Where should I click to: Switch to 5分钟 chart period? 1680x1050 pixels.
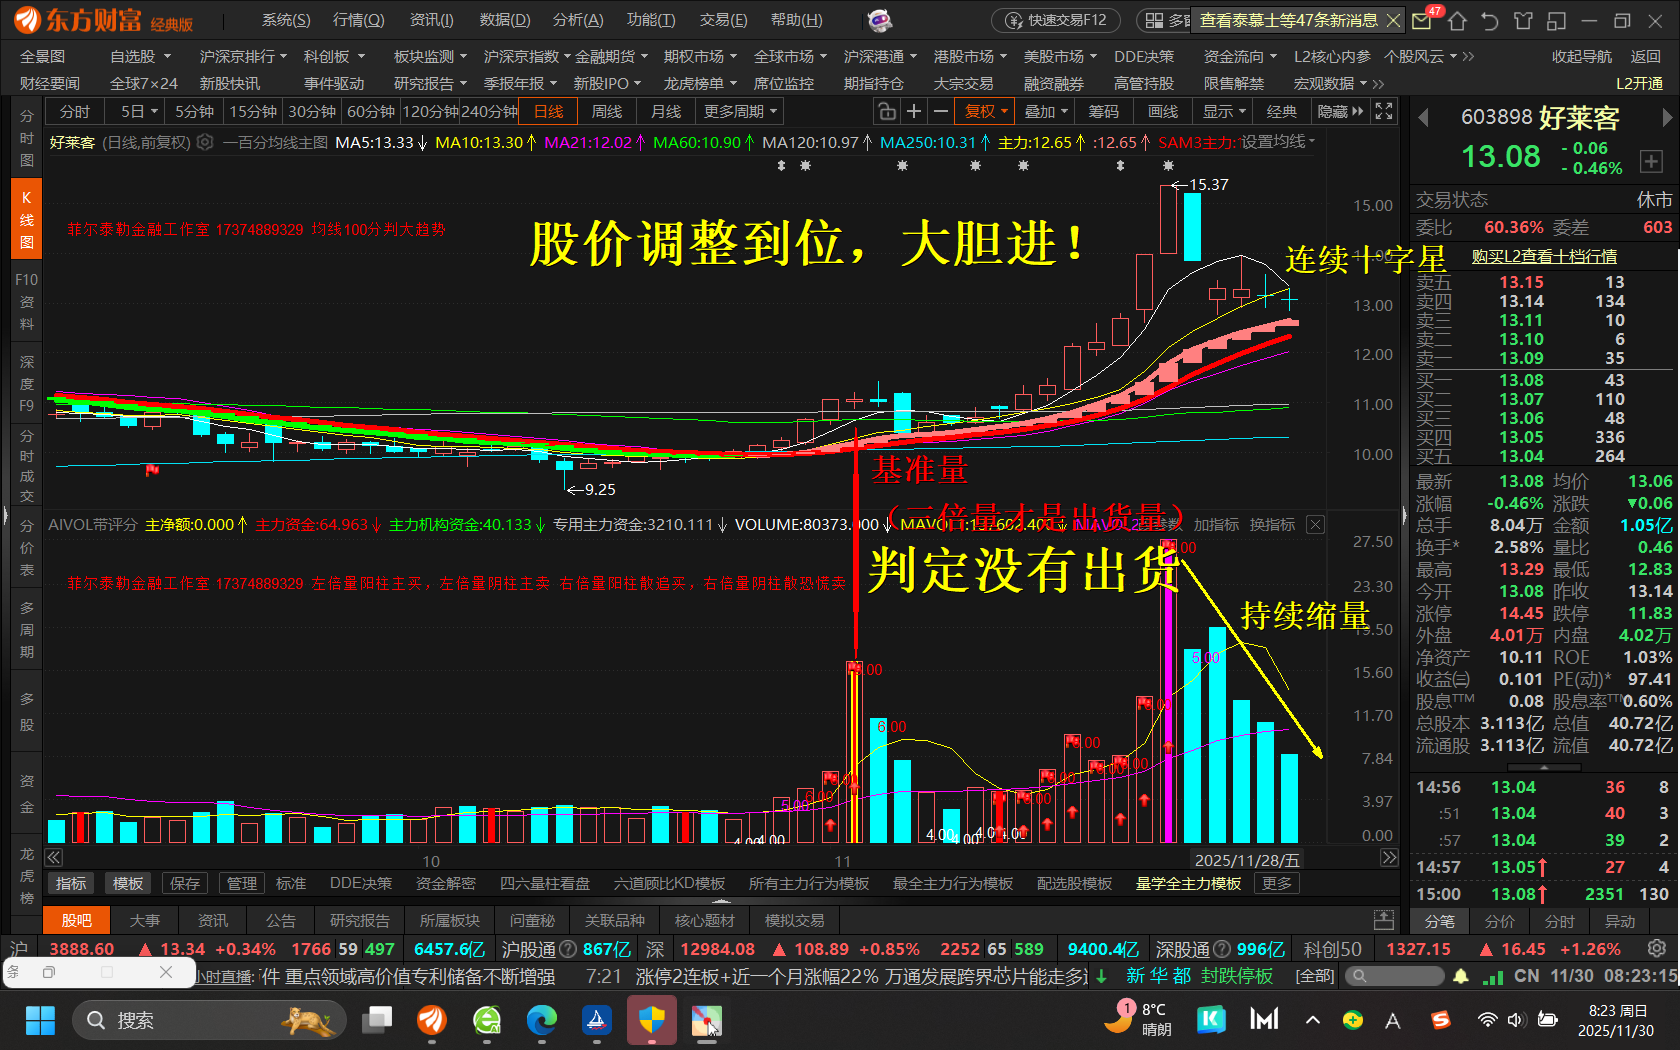pyautogui.click(x=194, y=112)
